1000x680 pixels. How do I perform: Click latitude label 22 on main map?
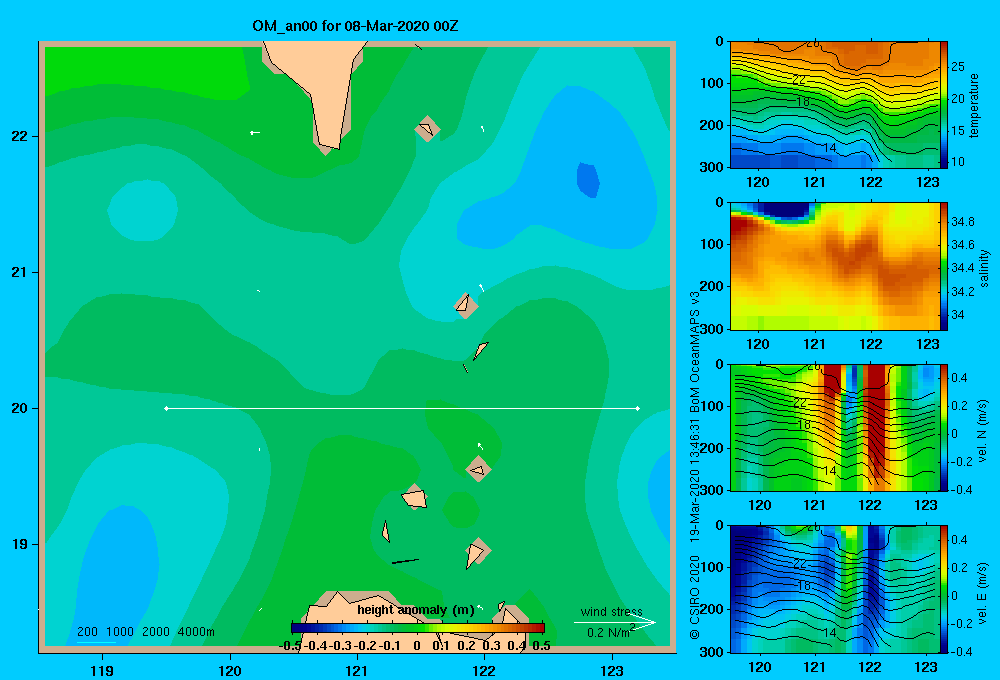point(20,136)
